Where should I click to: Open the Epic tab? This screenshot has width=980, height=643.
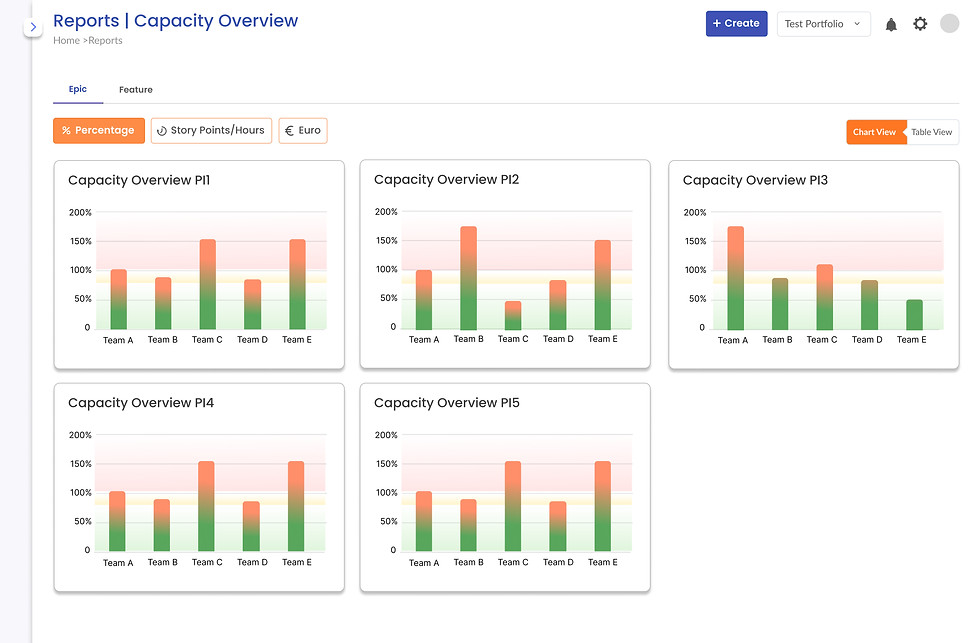[78, 89]
